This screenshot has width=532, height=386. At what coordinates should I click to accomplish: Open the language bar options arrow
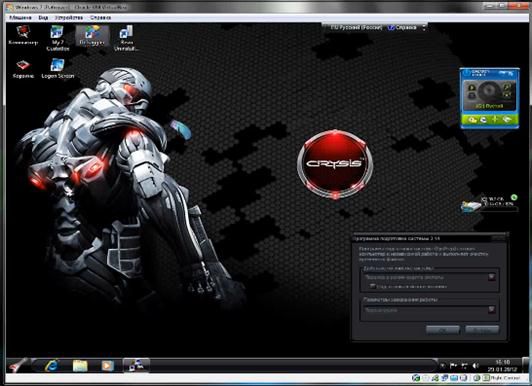[424, 27]
